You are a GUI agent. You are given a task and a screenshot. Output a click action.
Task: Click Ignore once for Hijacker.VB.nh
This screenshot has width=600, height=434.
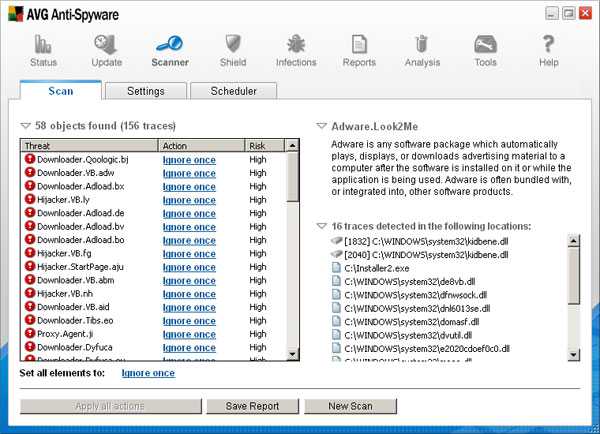[x=189, y=294]
